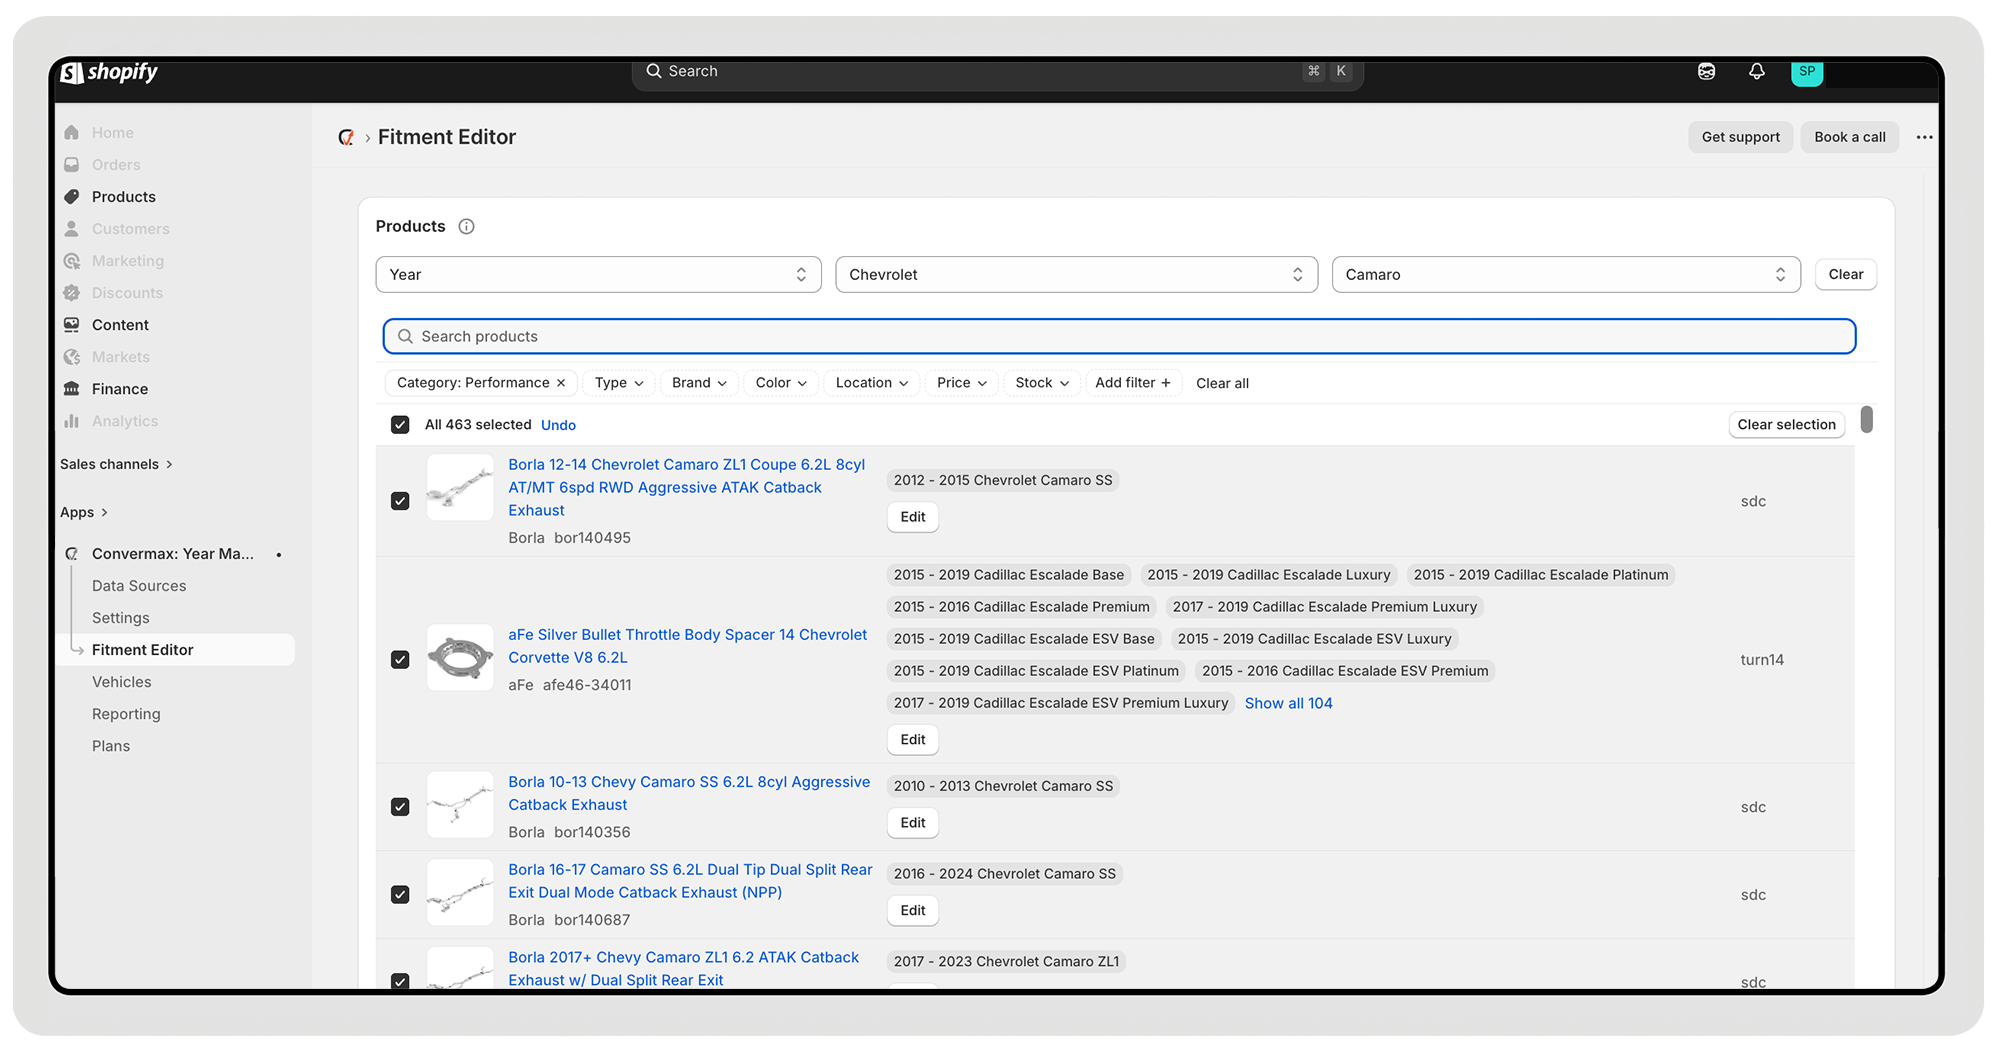The height and width of the screenshot is (1053, 2000).
Task: Edit fitment for 2016 - 2024 Camaro SS row
Action: pos(913,911)
